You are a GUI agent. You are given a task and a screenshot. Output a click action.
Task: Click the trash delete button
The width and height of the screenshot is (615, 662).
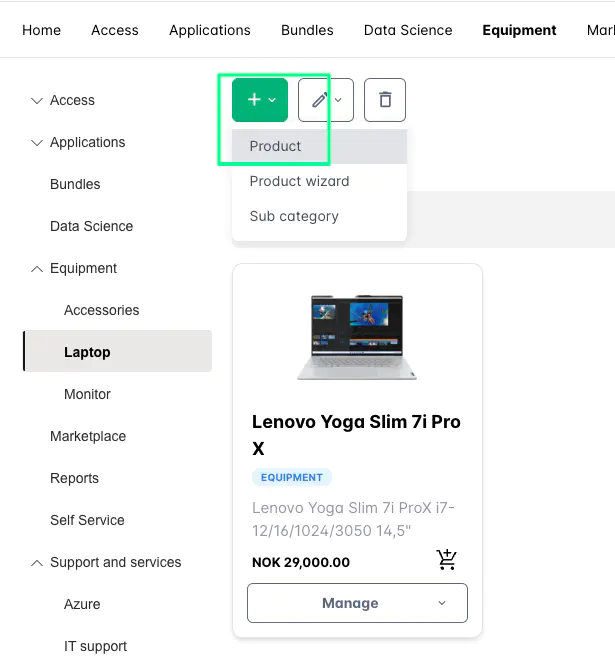385,100
